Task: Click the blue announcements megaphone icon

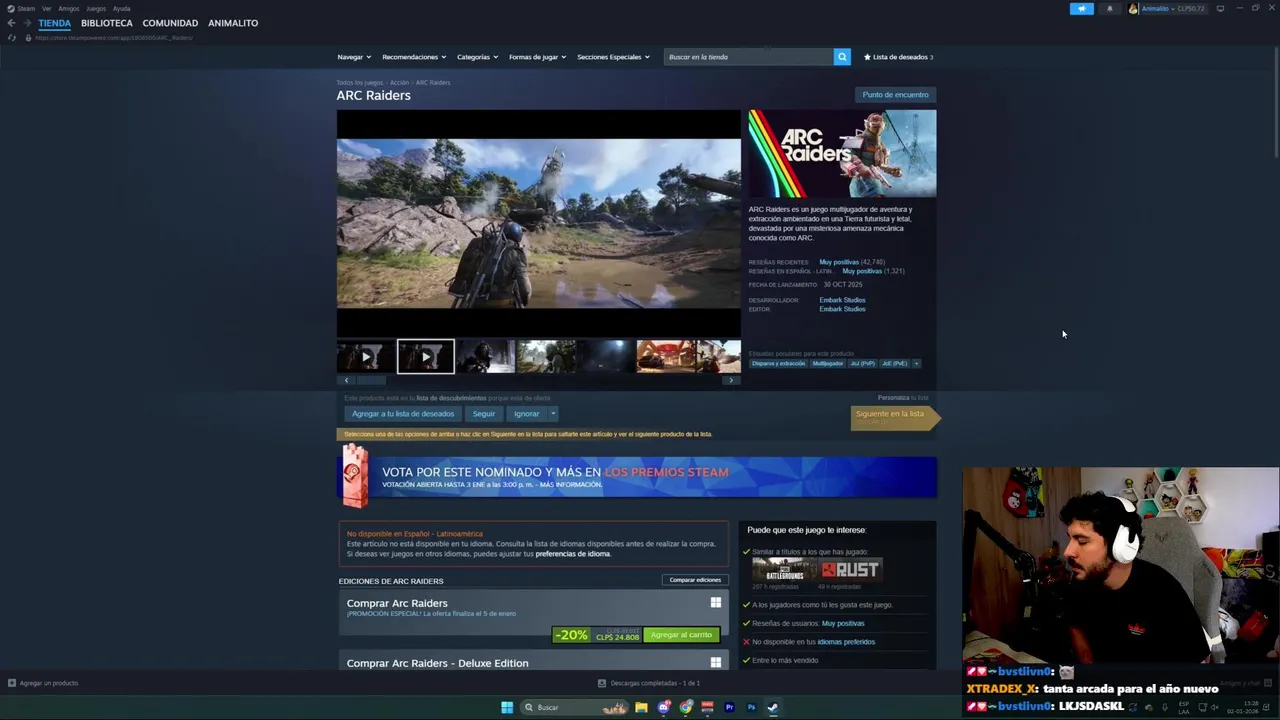Action: point(1082,8)
